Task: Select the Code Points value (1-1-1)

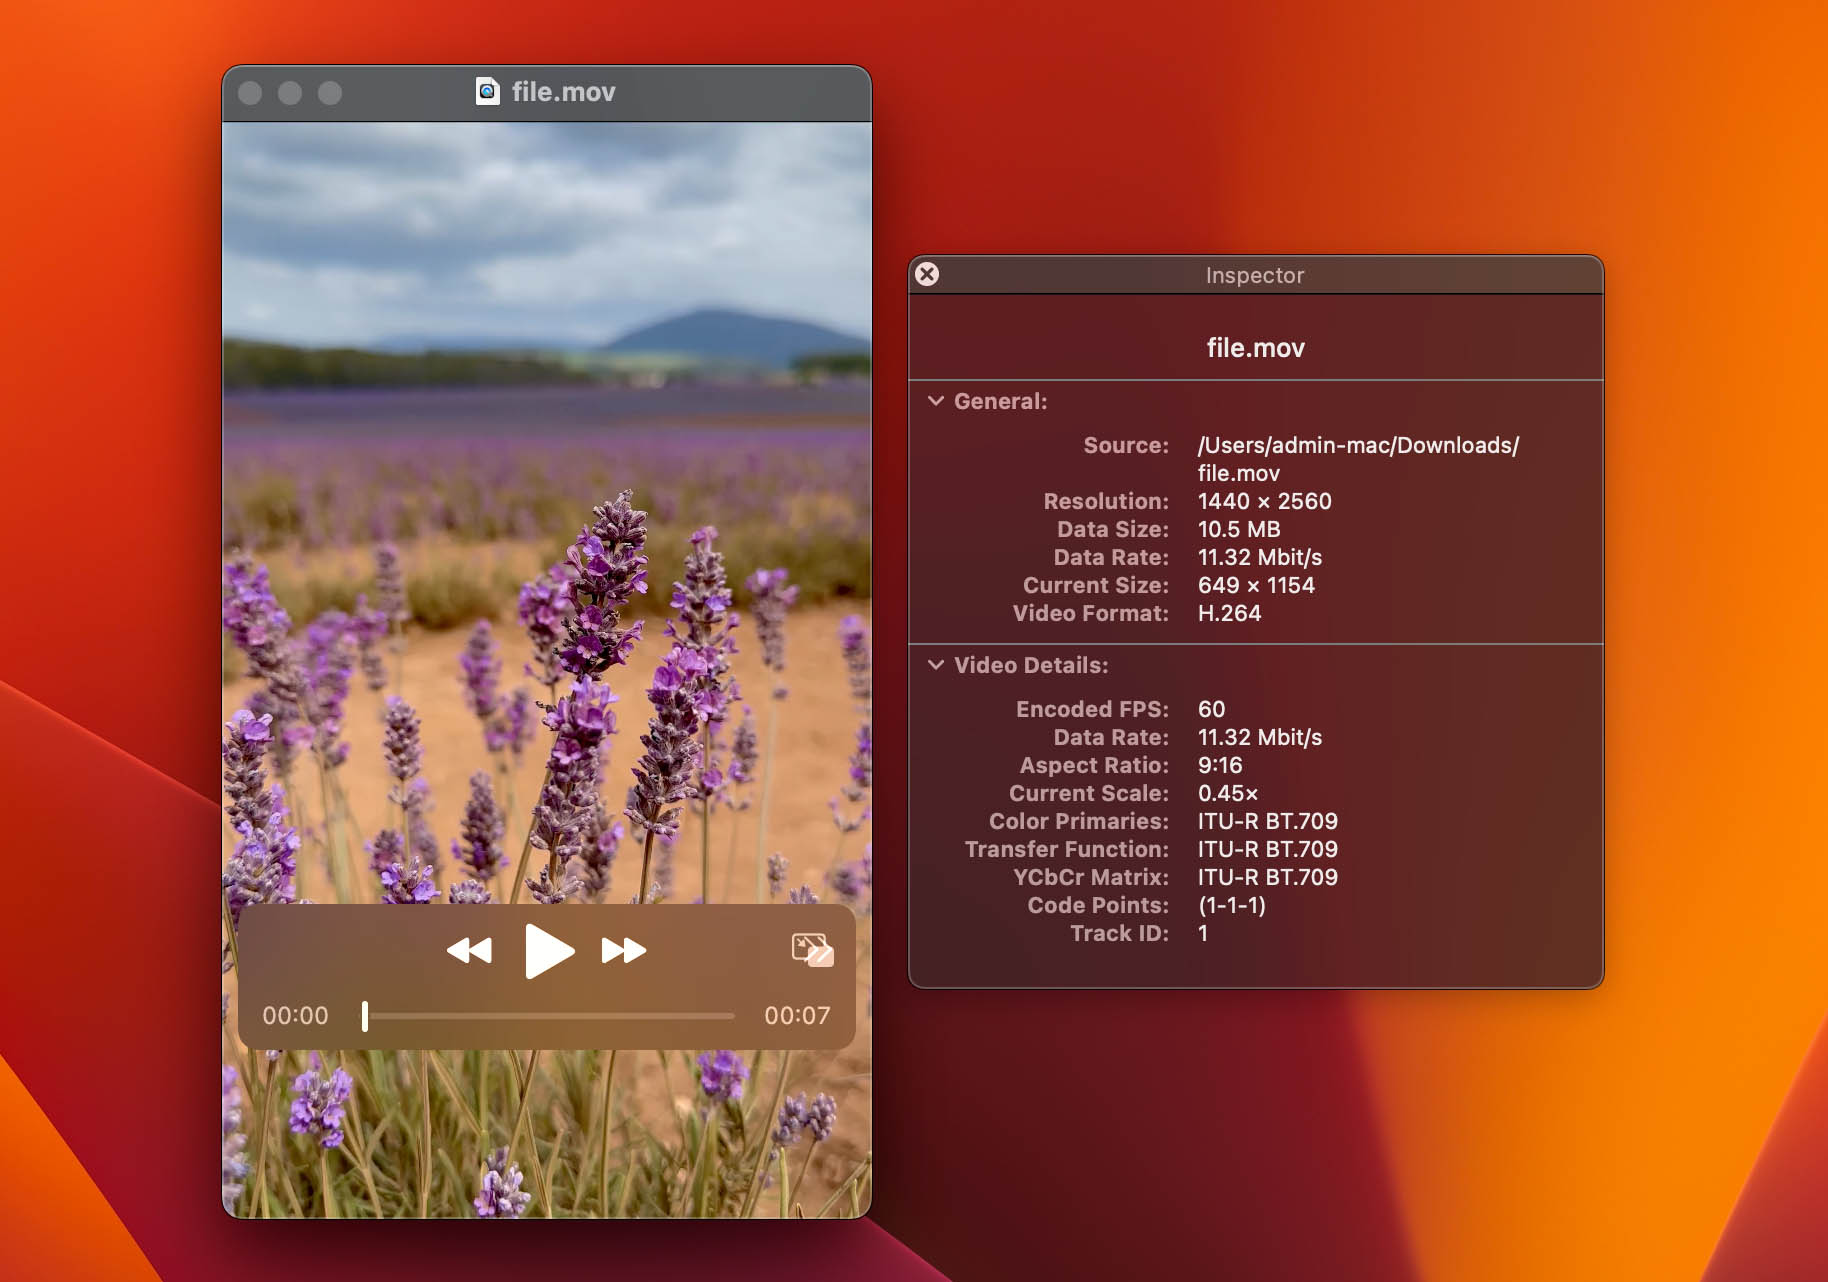Action: (x=1232, y=905)
